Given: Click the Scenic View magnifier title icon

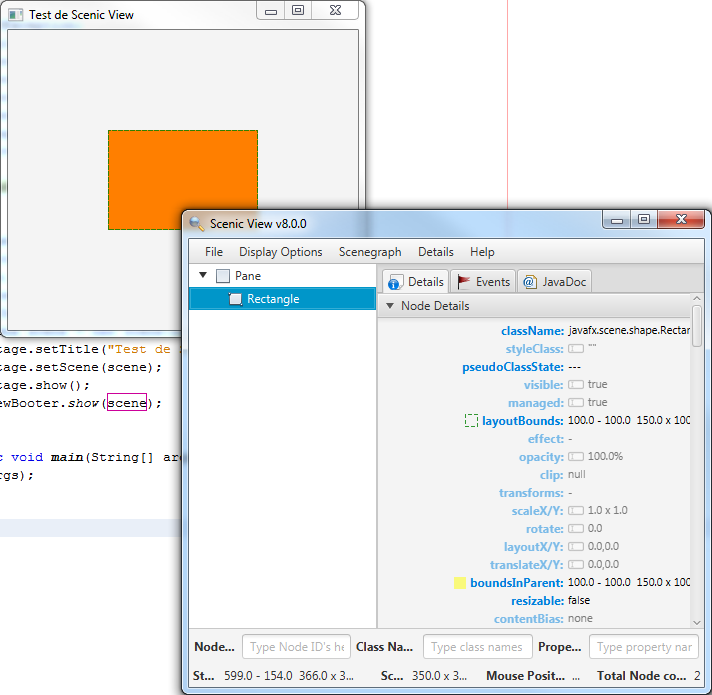Looking at the screenshot, I should click(x=197, y=223).
